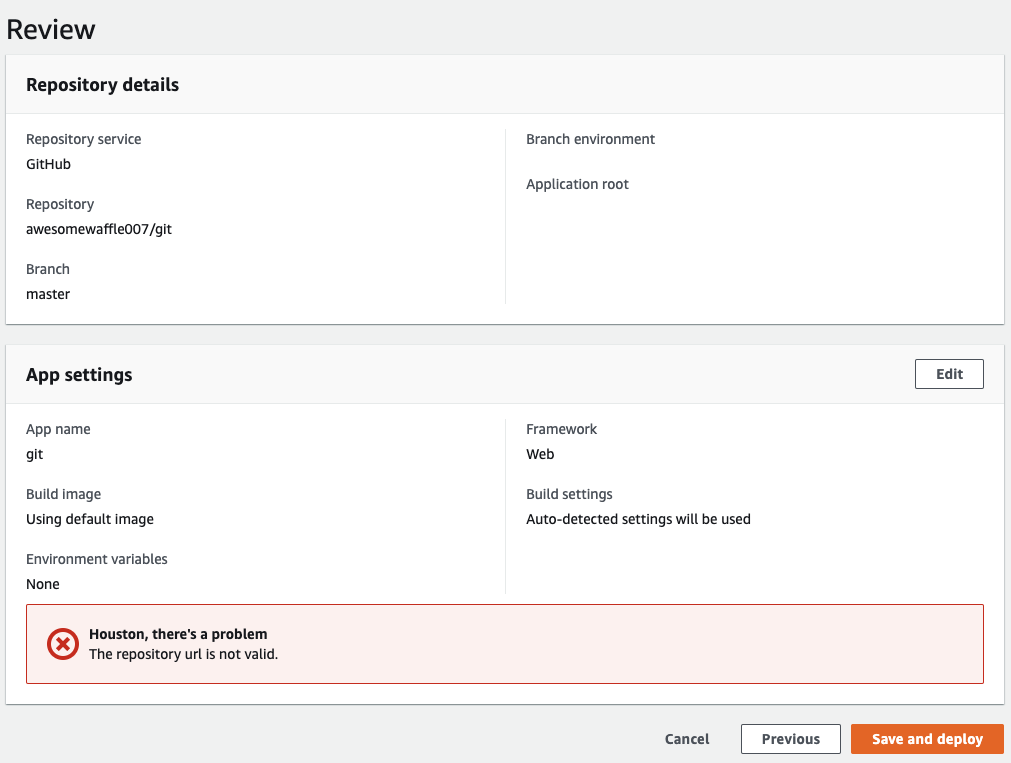Click the Save and deploy button
The height and width of the screenshot is (763, 1011).
[926, 738]
